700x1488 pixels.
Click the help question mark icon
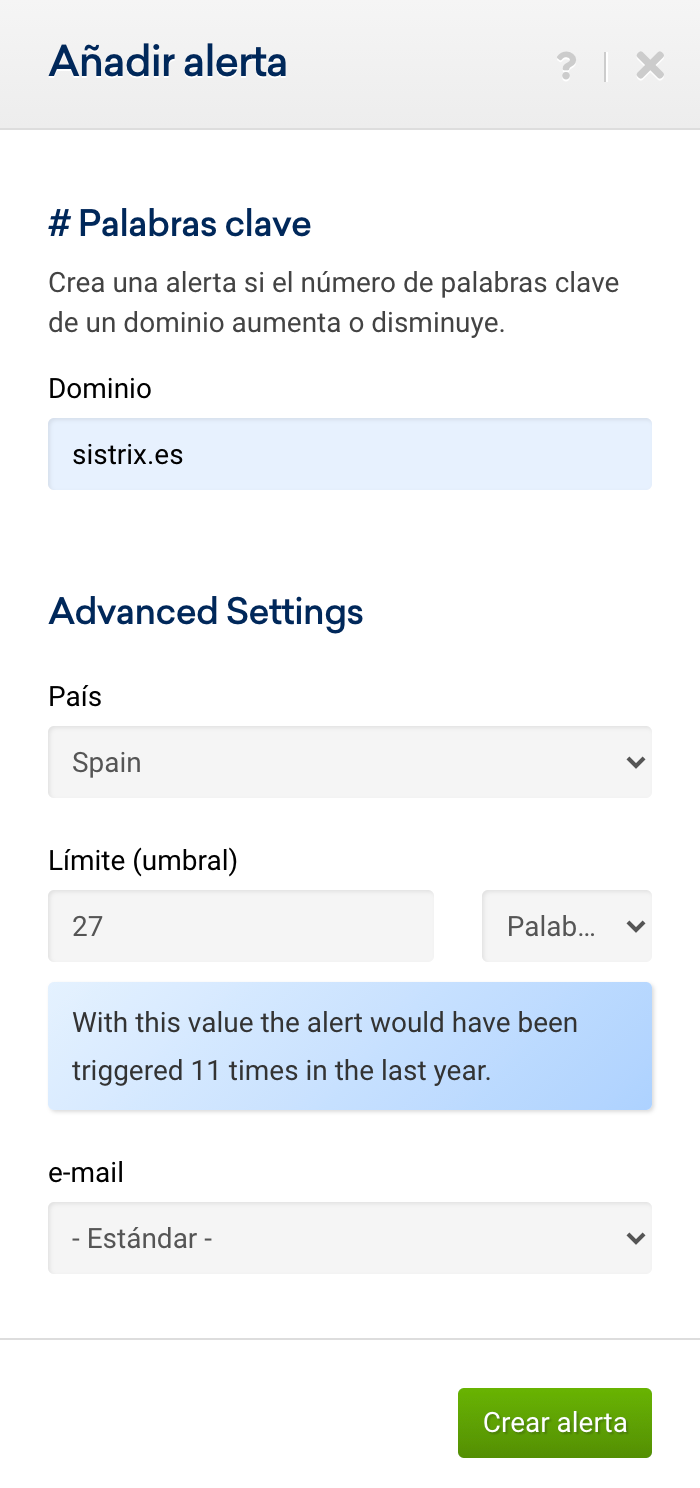[x=566, y=66]
